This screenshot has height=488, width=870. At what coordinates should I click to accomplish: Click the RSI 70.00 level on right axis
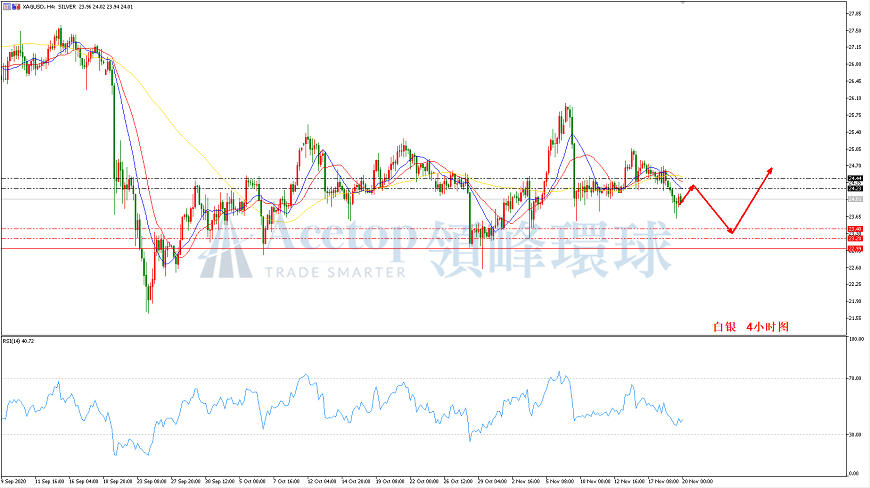(856, 378)
